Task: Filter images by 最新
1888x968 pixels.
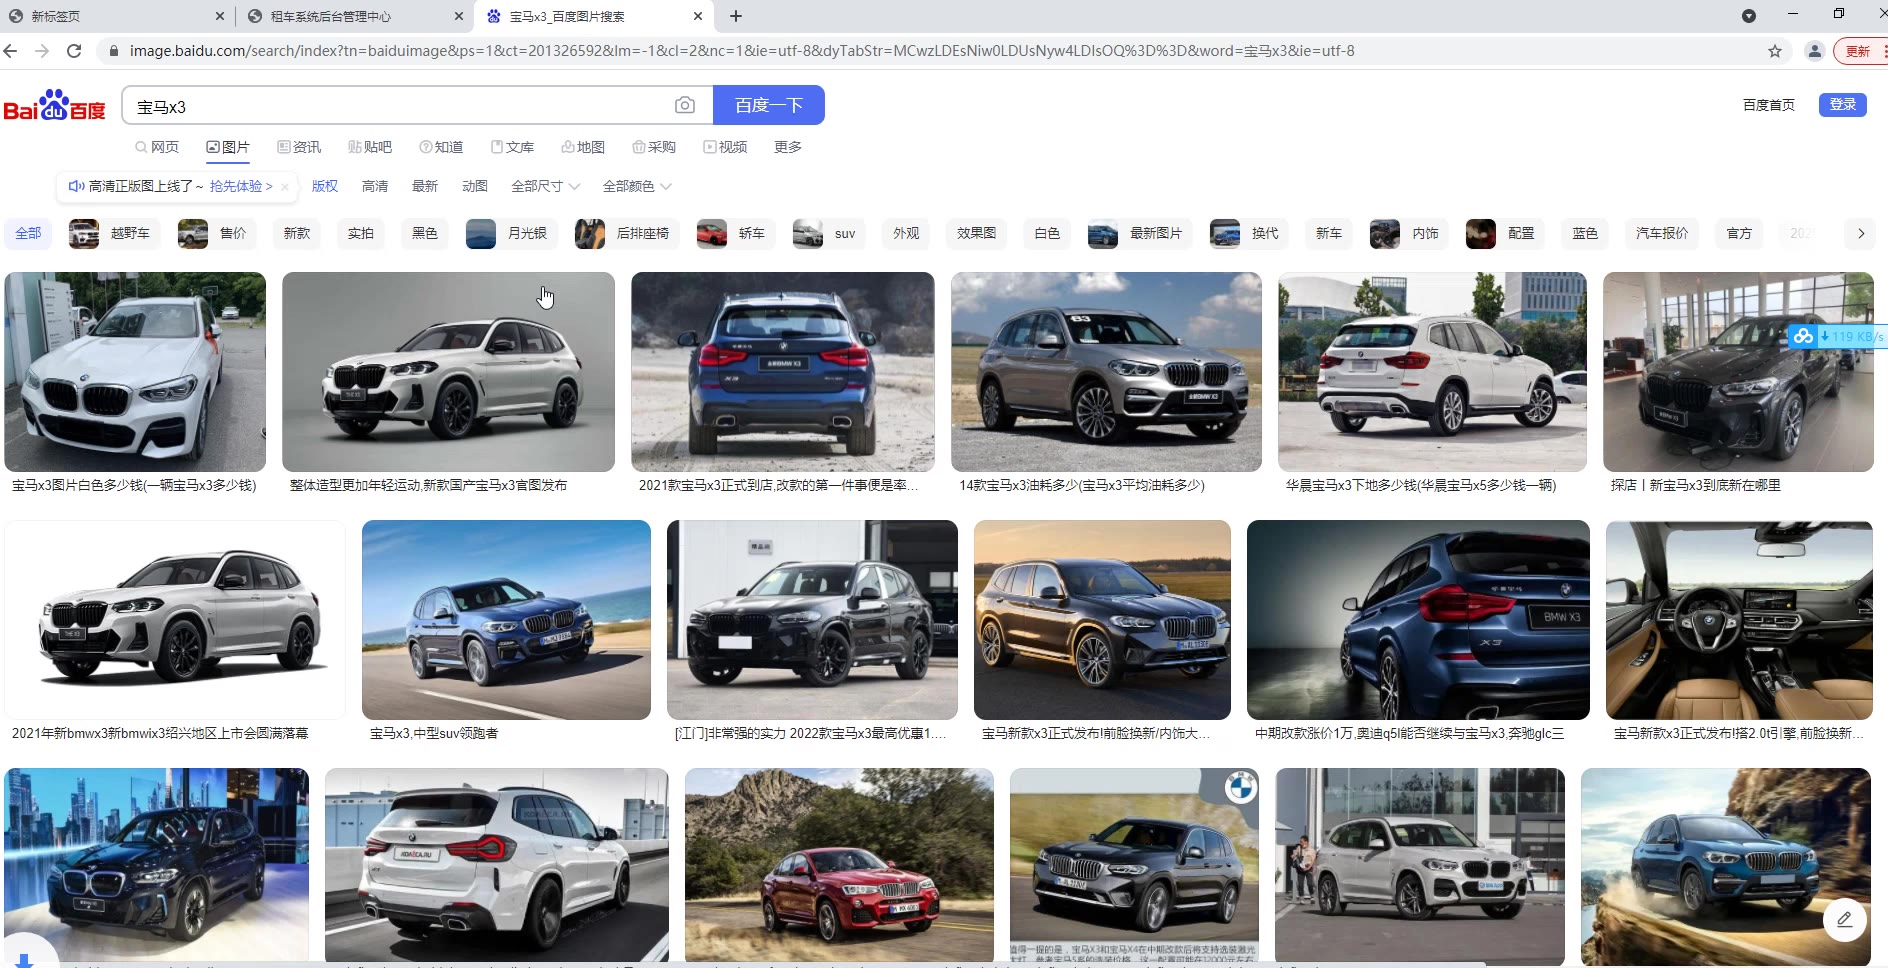Action: [x=425, y=186]
